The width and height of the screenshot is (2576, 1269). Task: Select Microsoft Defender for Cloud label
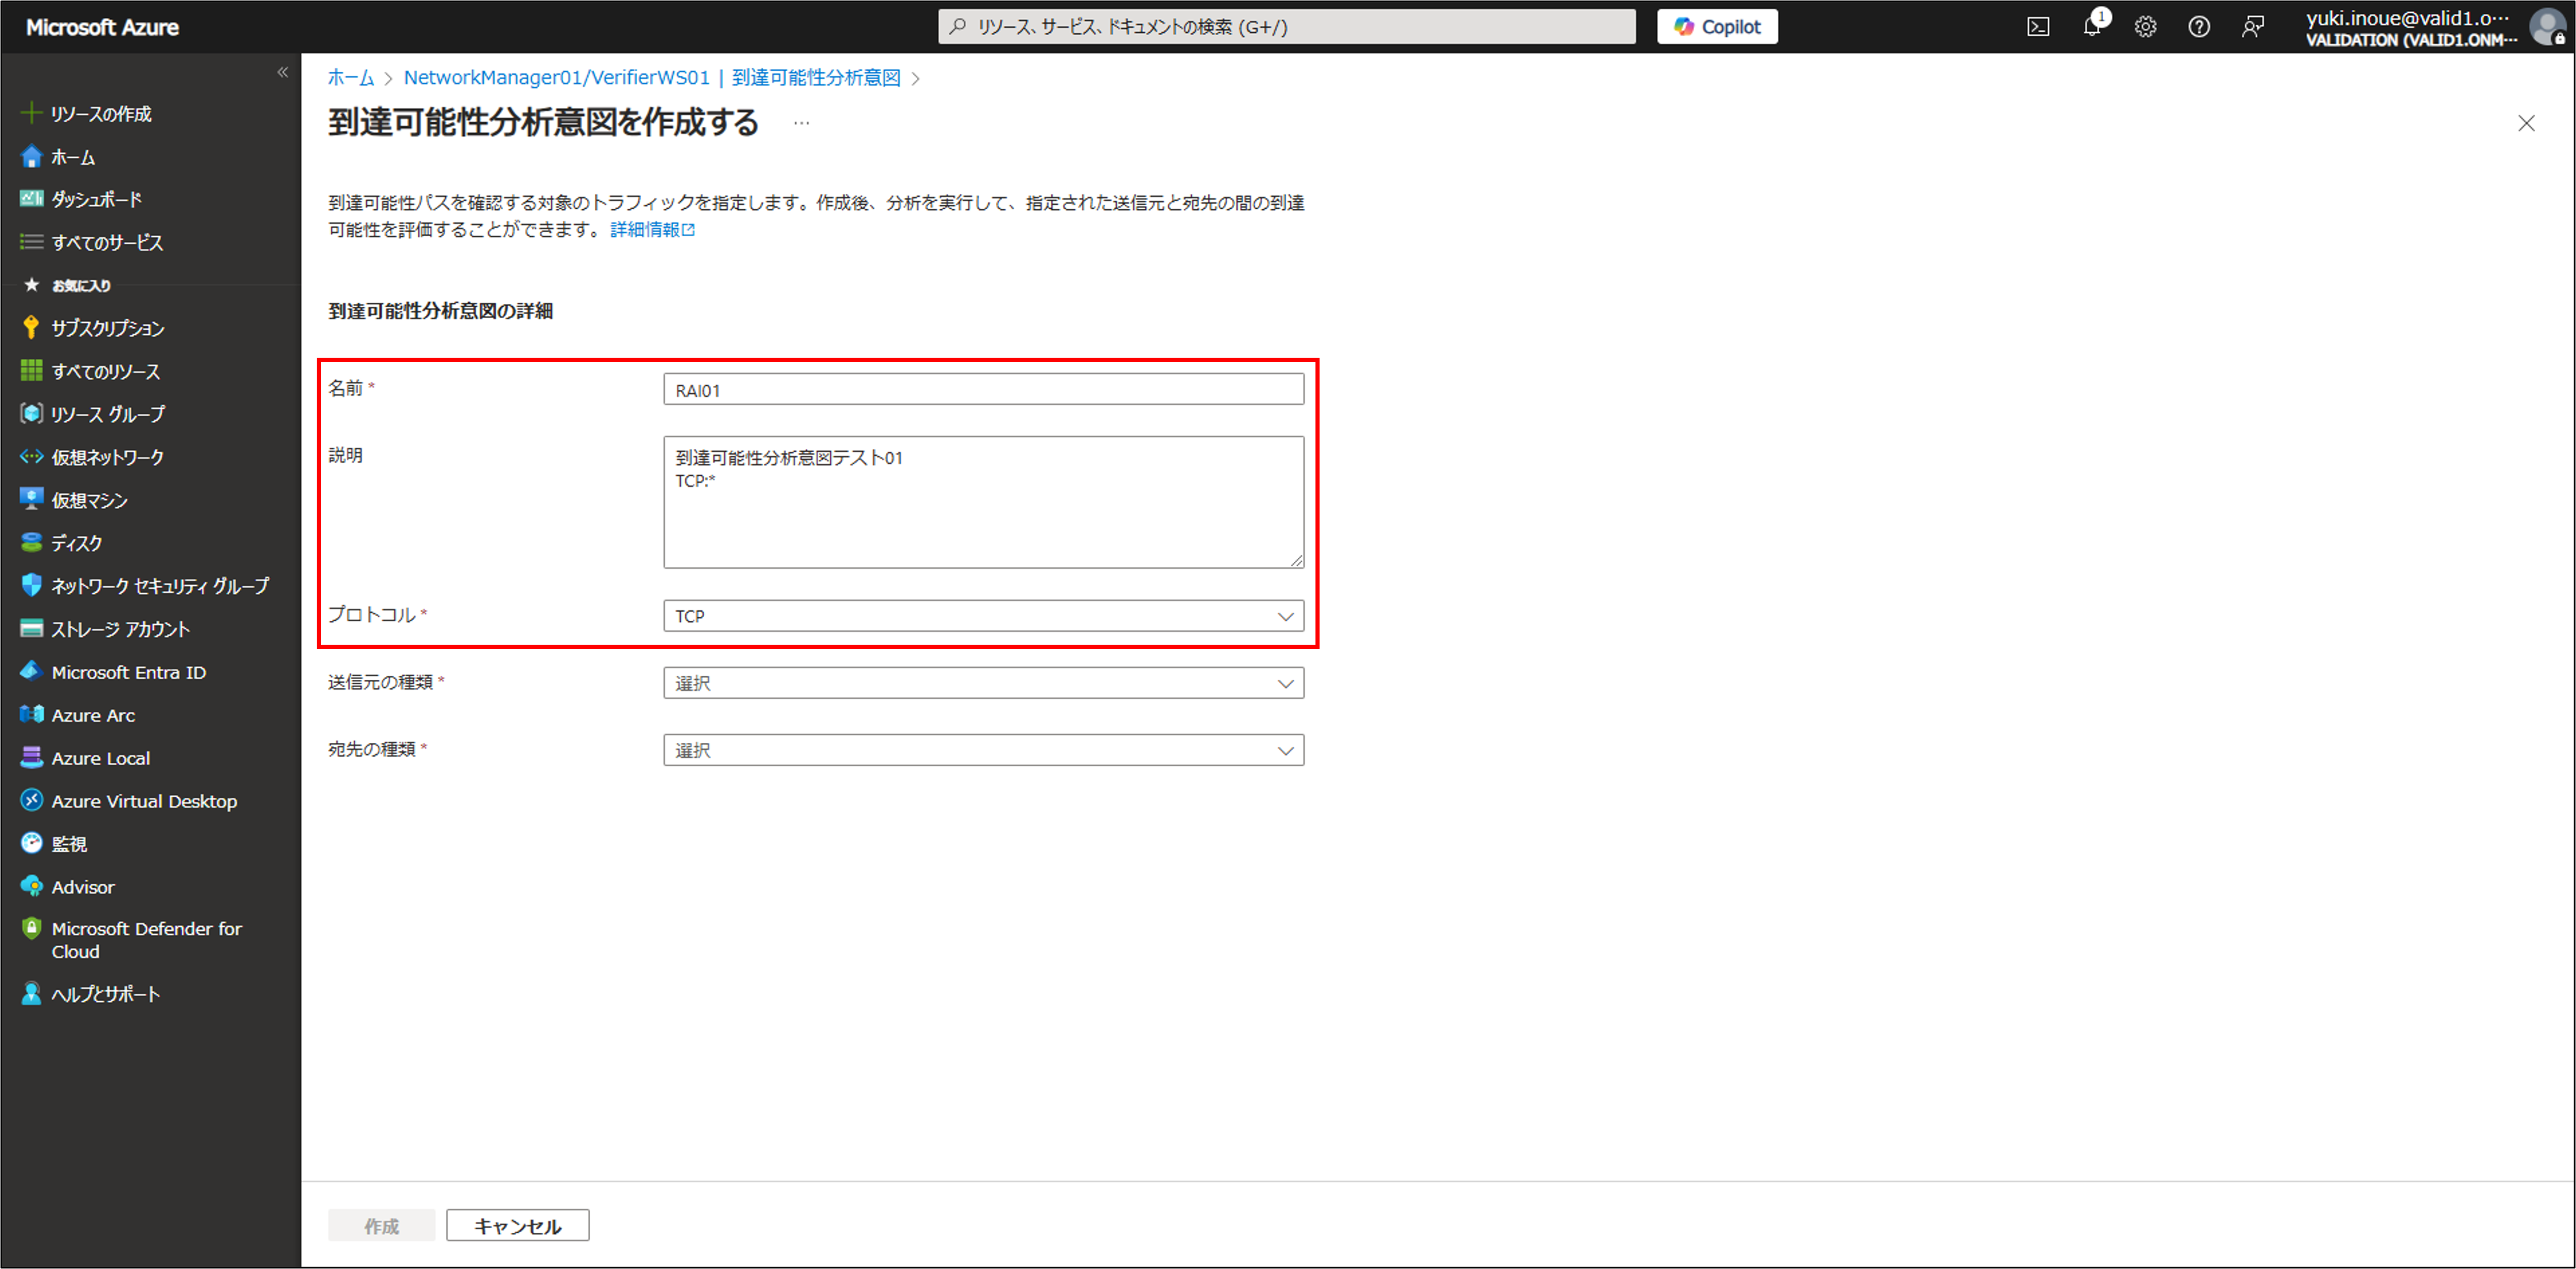pos(146,940)
